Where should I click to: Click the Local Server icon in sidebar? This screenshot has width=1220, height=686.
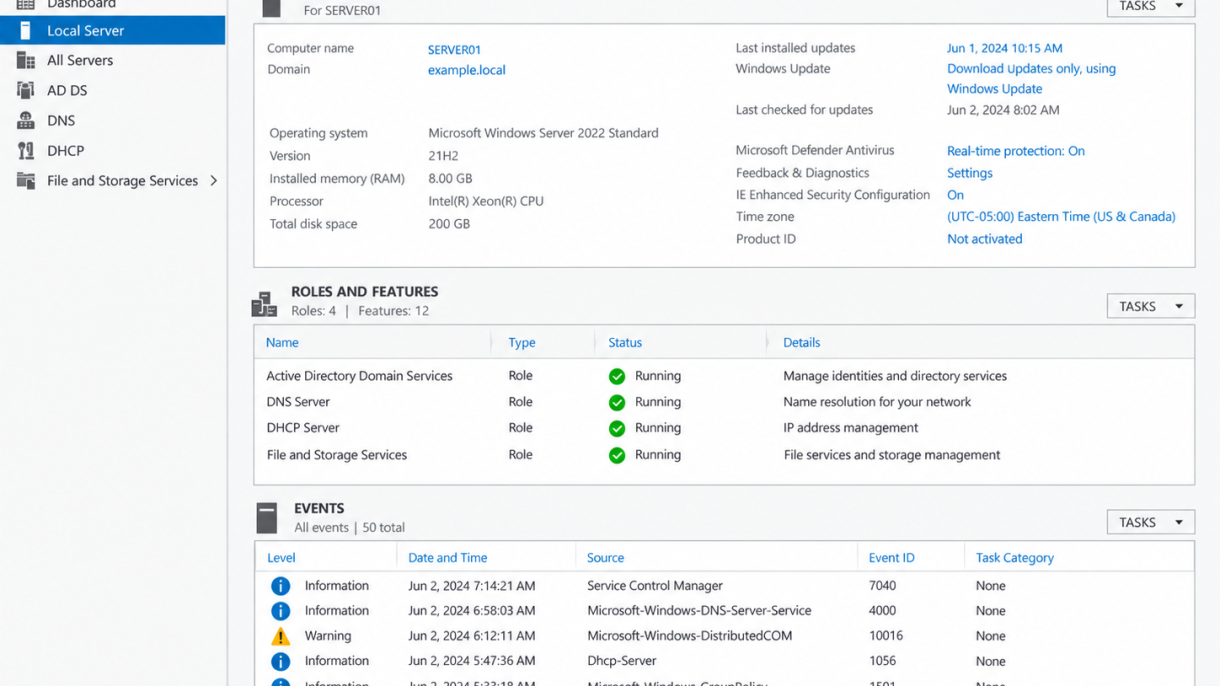click(26, 30)
